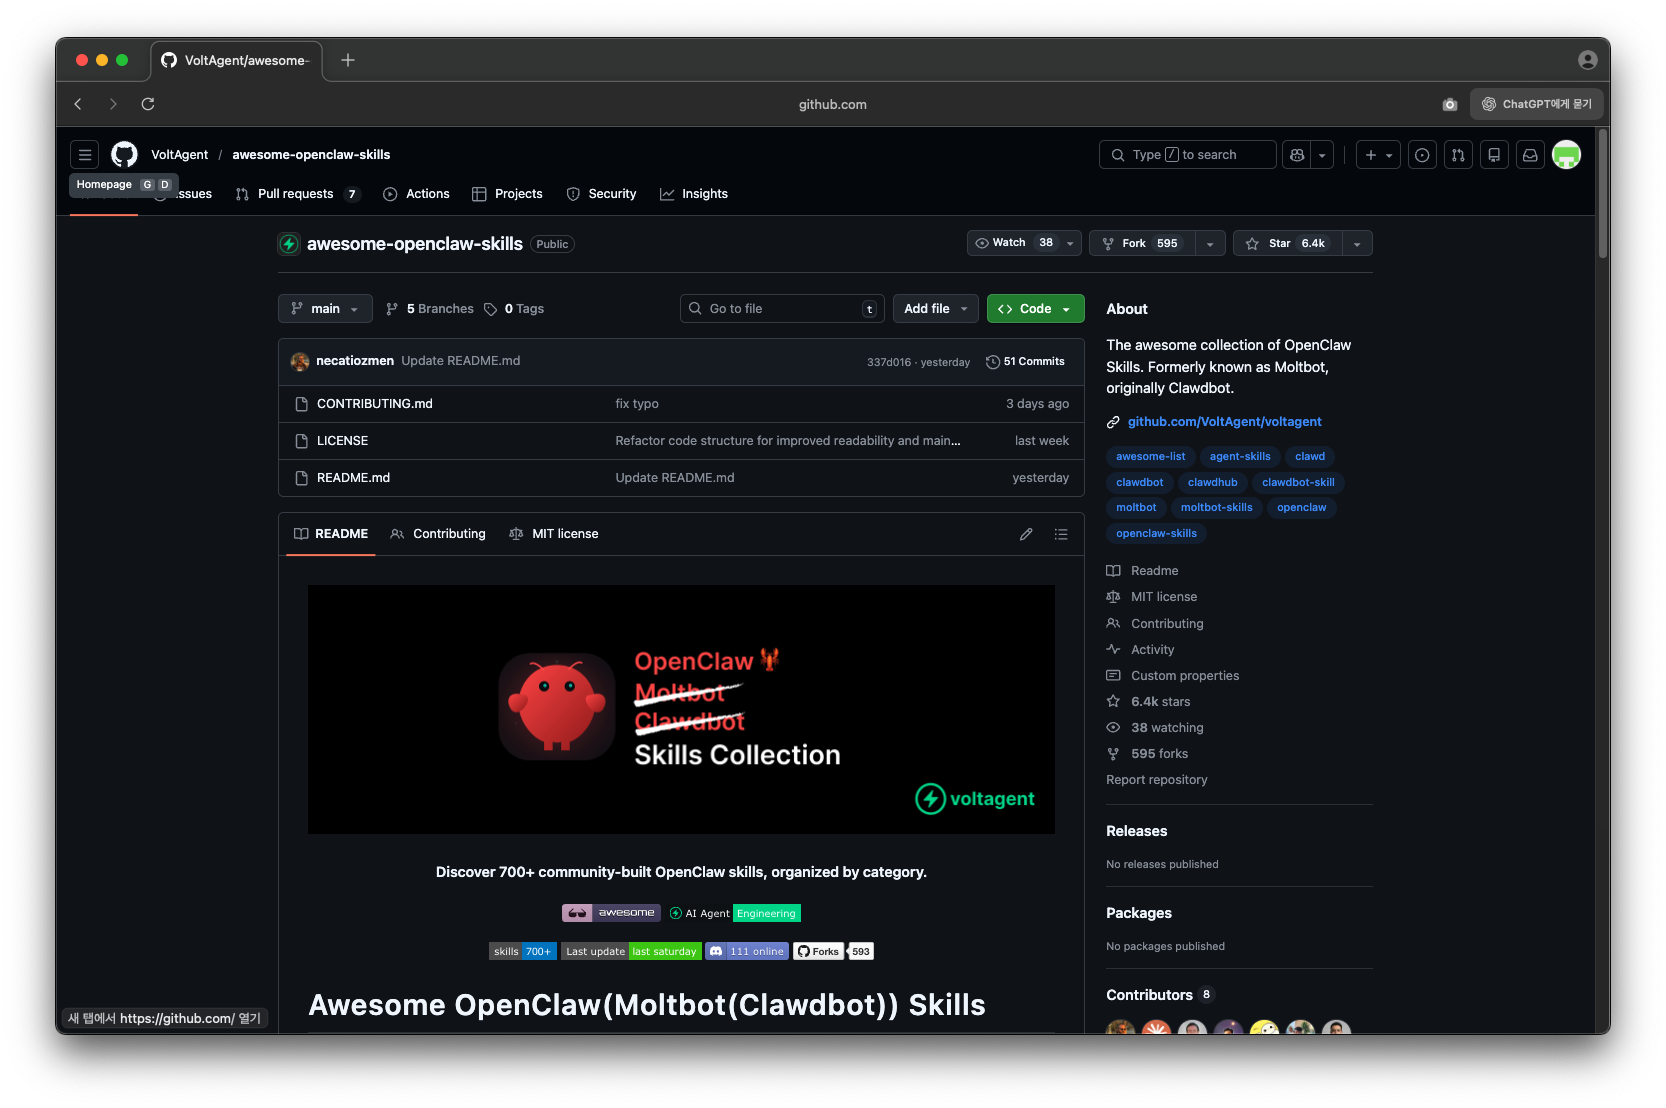This screenshot has height=1108, width=1666.
Task: Open the README outline list icon
Action: [x=1061, y=534]
